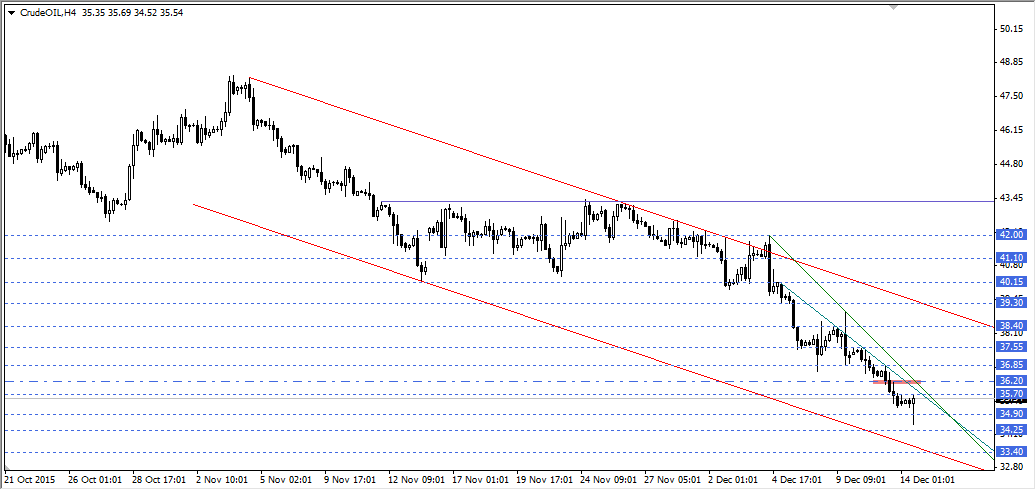Select the 40.15 horizontal level label
Image resolution: width=1036 pixels, height=490 pixels.
[x=1011, y=282]
